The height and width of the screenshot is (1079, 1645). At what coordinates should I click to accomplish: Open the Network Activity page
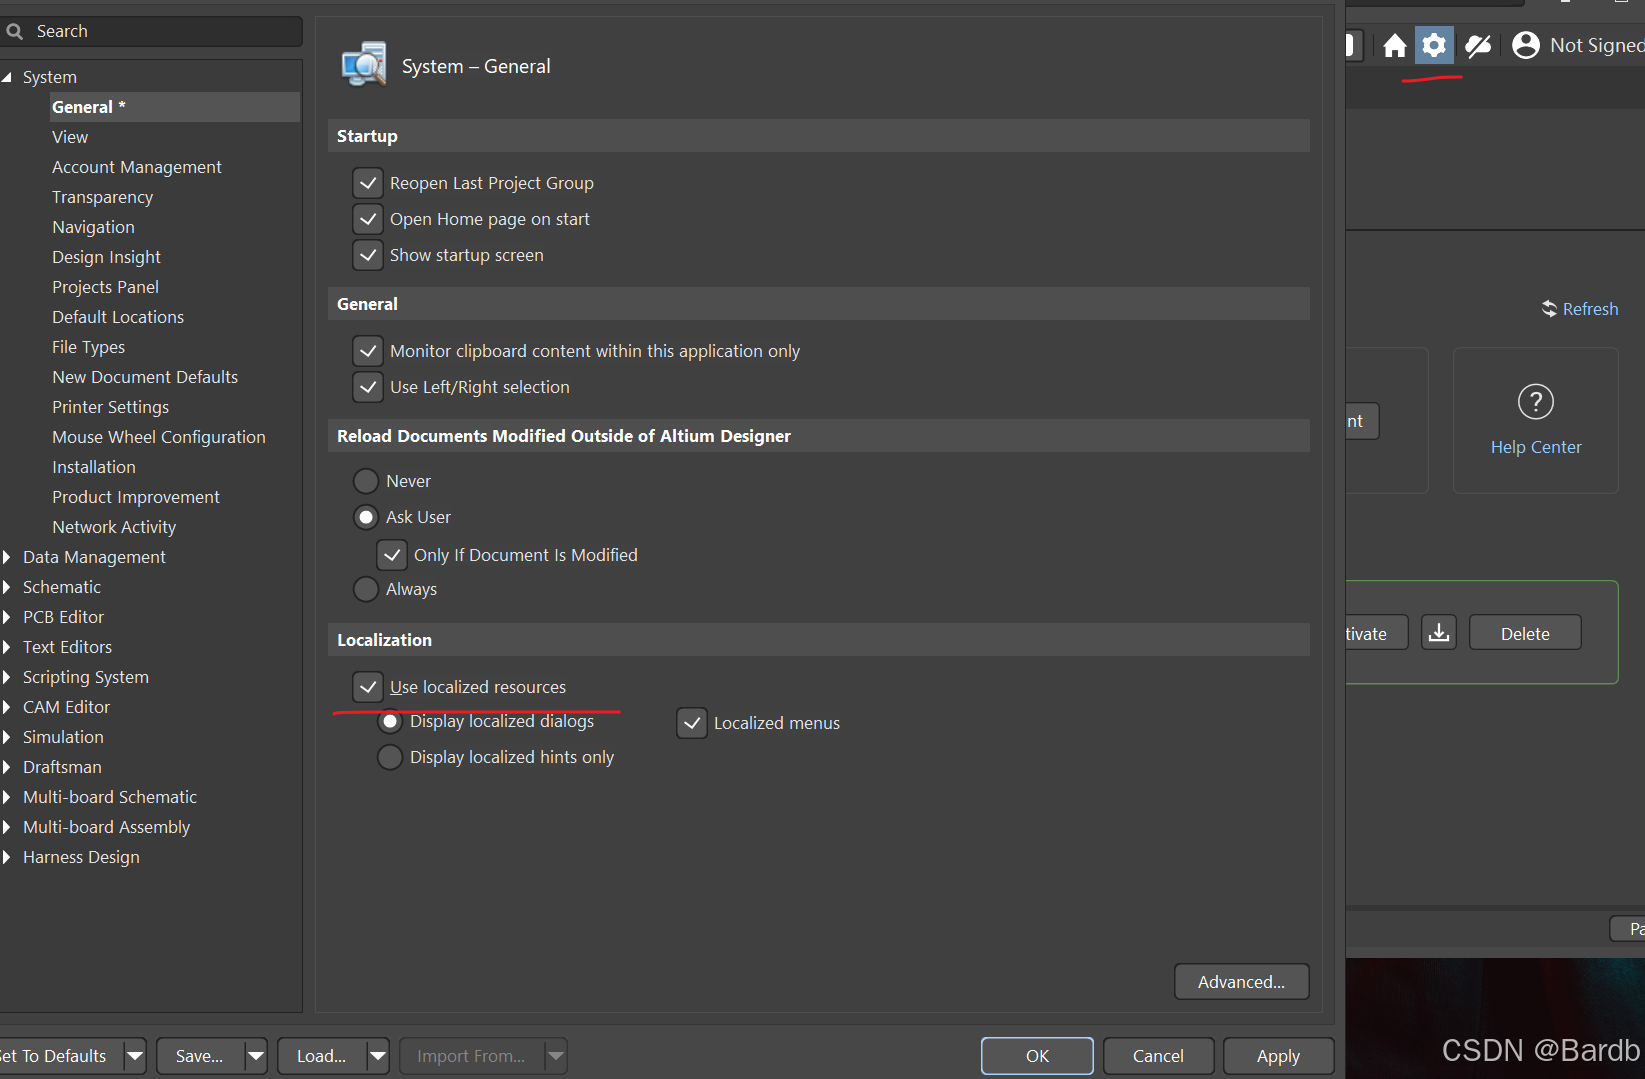[x=114, y=527]
